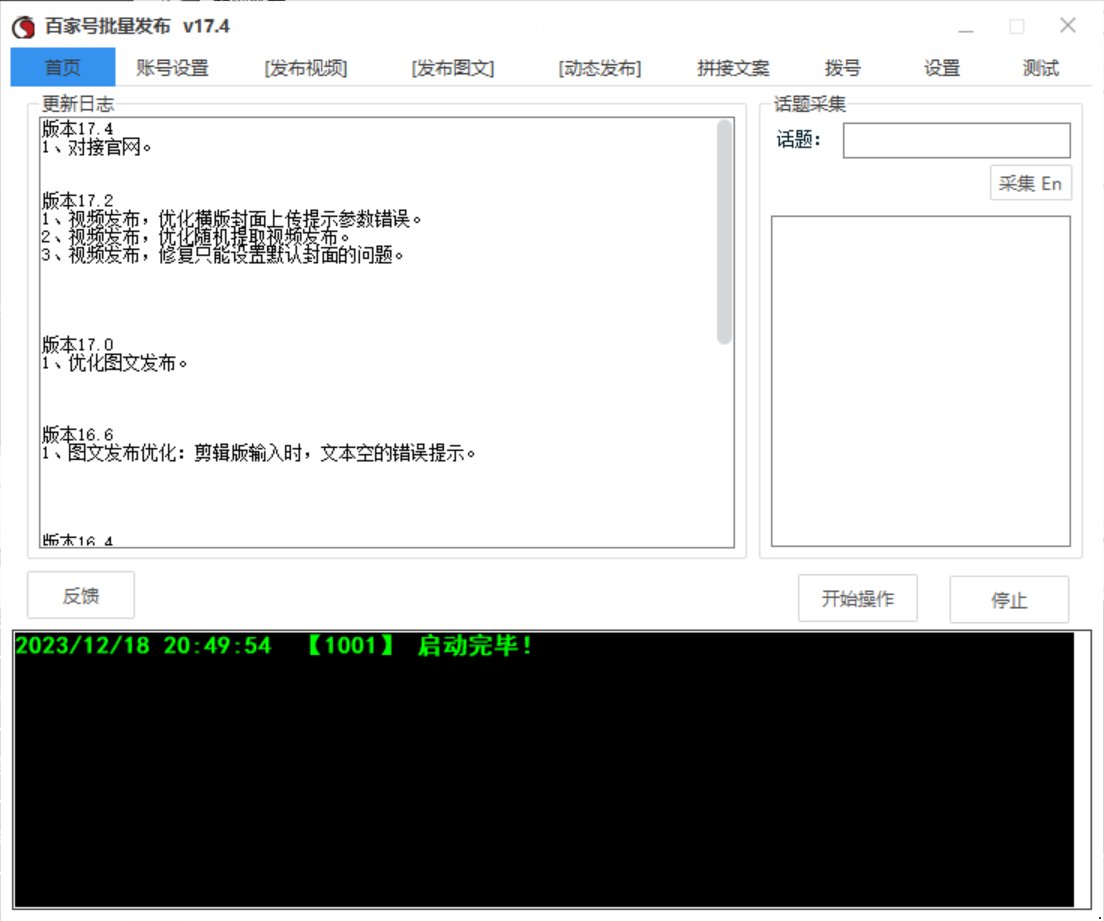1104x921 pixels.
Task: Click the 反馈 feedback button
Action: click(x=81, y=596)
